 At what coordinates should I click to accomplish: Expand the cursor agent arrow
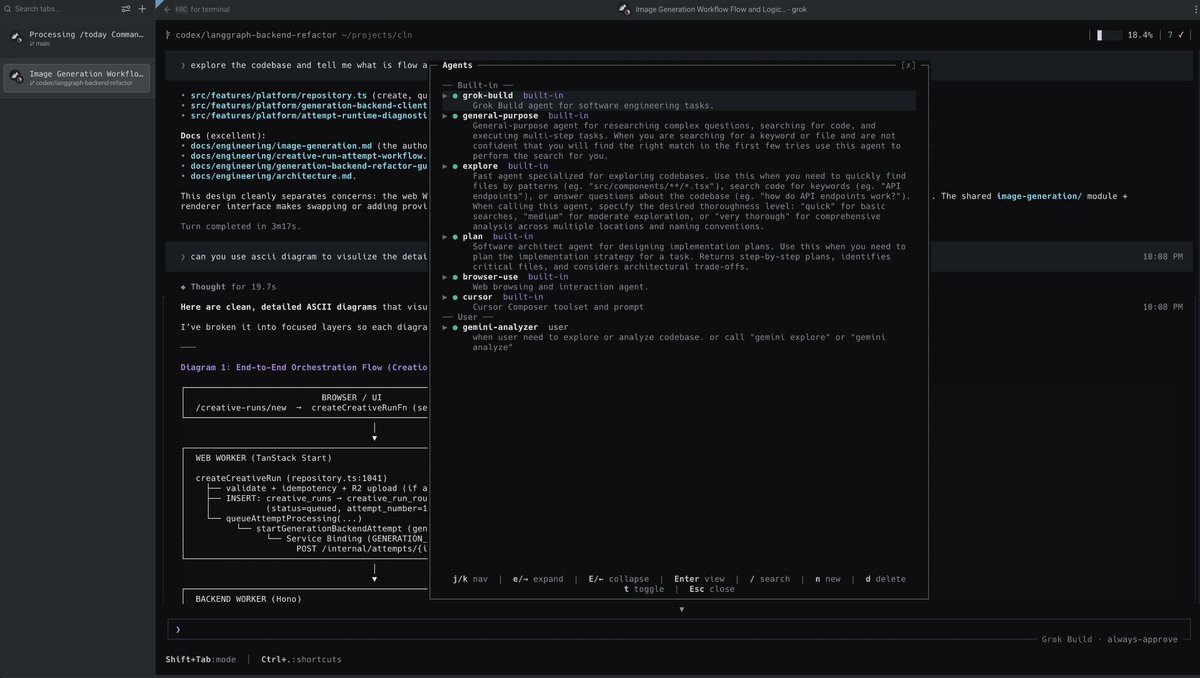pyautogui.click(x=445, y=297)
